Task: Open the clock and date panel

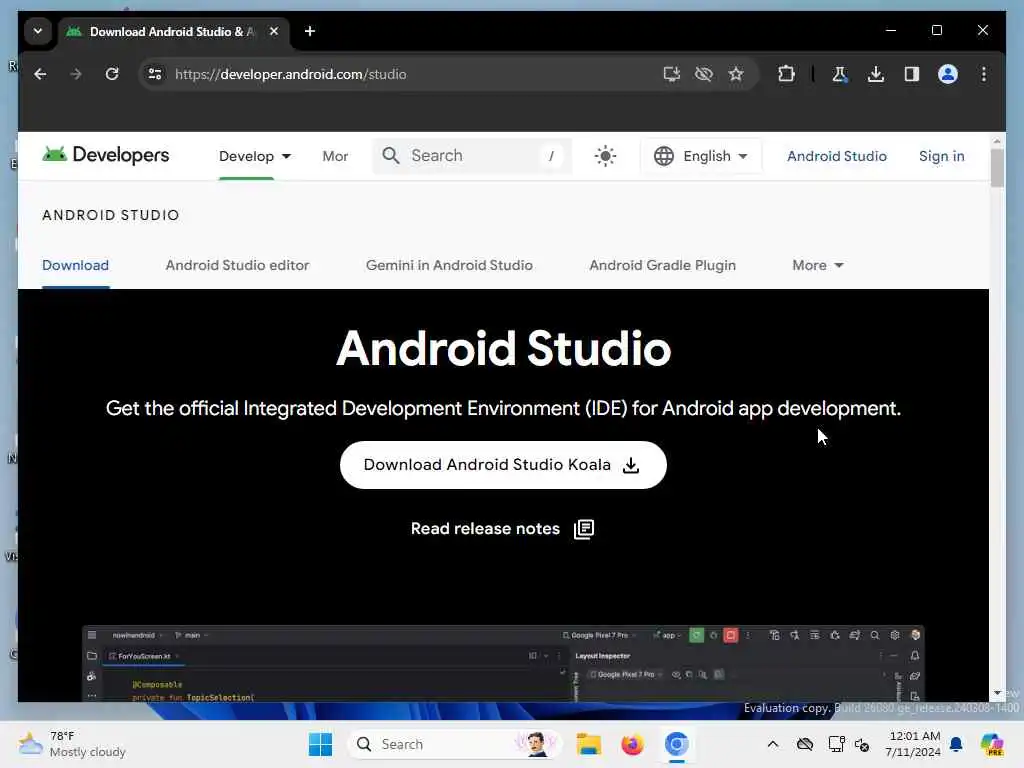Action: (x=912, y=744)
